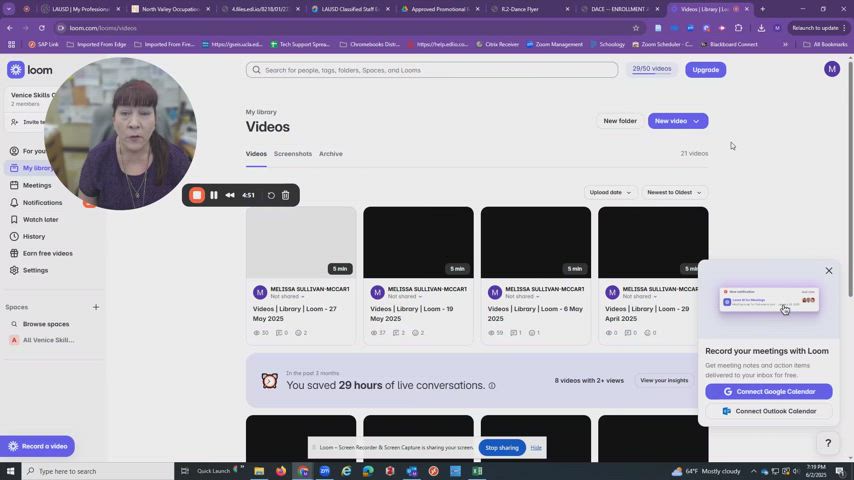Image resolution: width=854 pixels, height=480 pixels.
Task: Open the Newest to Oldest dropdown
Action: point(673,192)
